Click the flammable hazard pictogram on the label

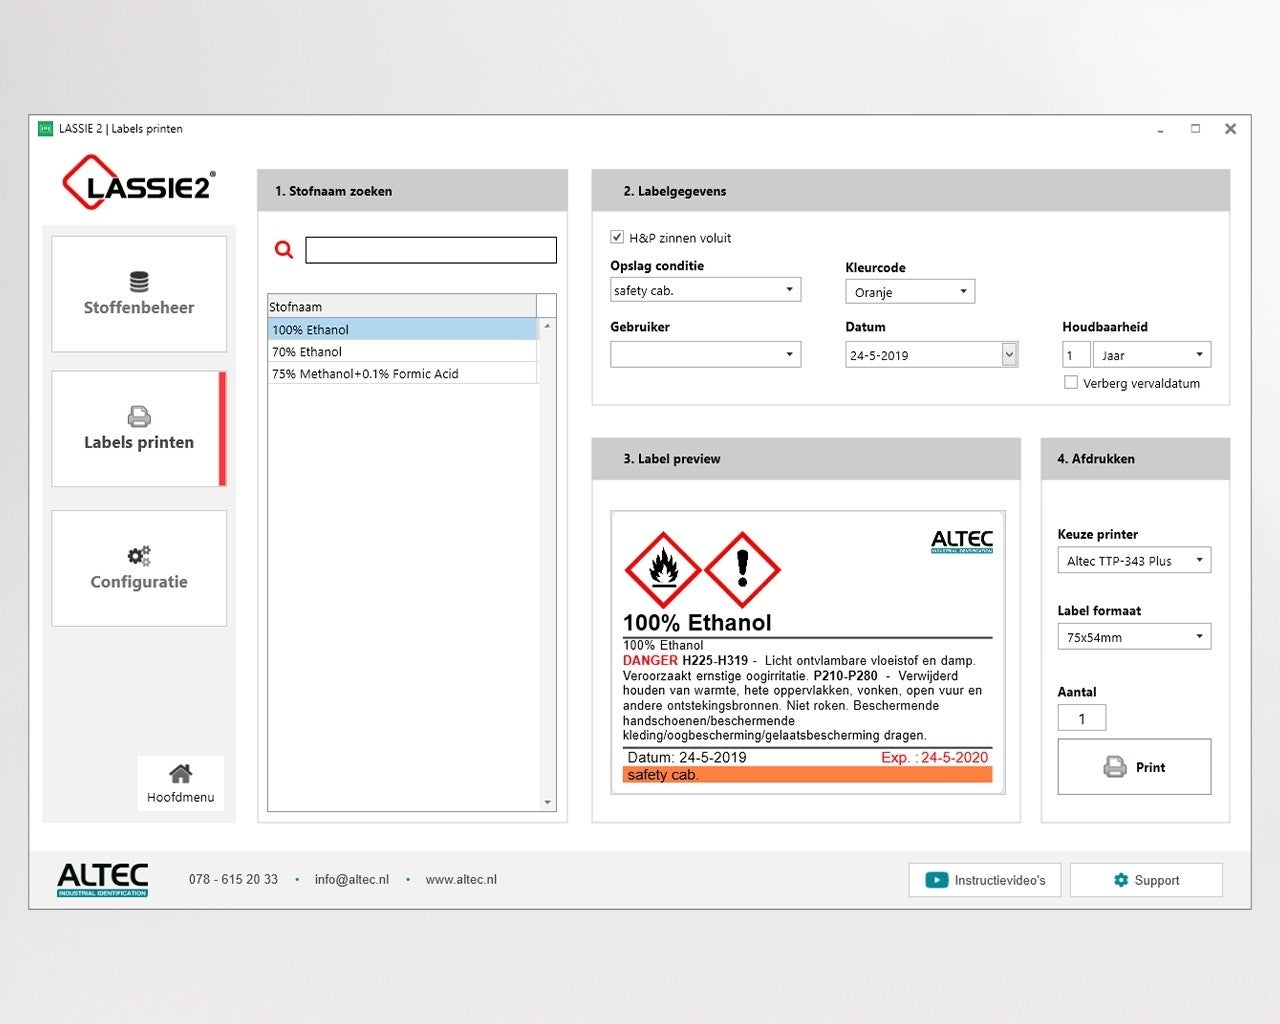(x=662, y=569)
